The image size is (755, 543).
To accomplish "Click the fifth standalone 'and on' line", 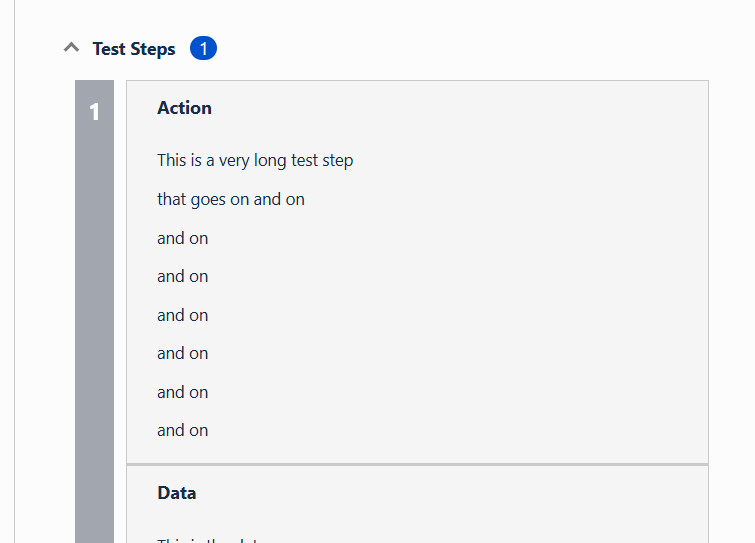I will pyautogui.click(x=183, y=392).
